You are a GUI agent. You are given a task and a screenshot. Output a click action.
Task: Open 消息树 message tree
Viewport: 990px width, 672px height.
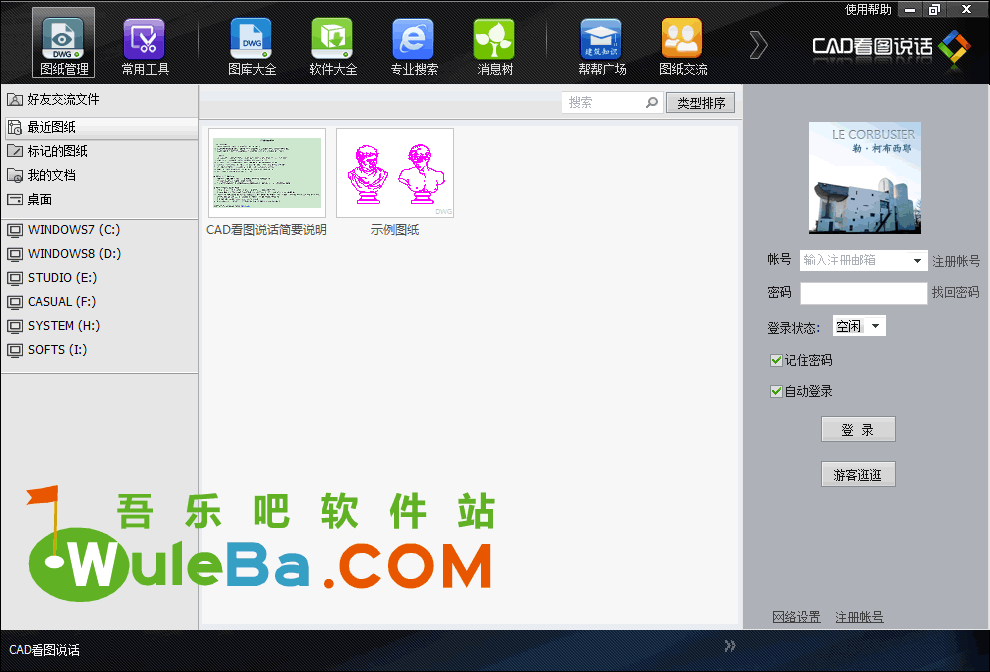[495, 47]
